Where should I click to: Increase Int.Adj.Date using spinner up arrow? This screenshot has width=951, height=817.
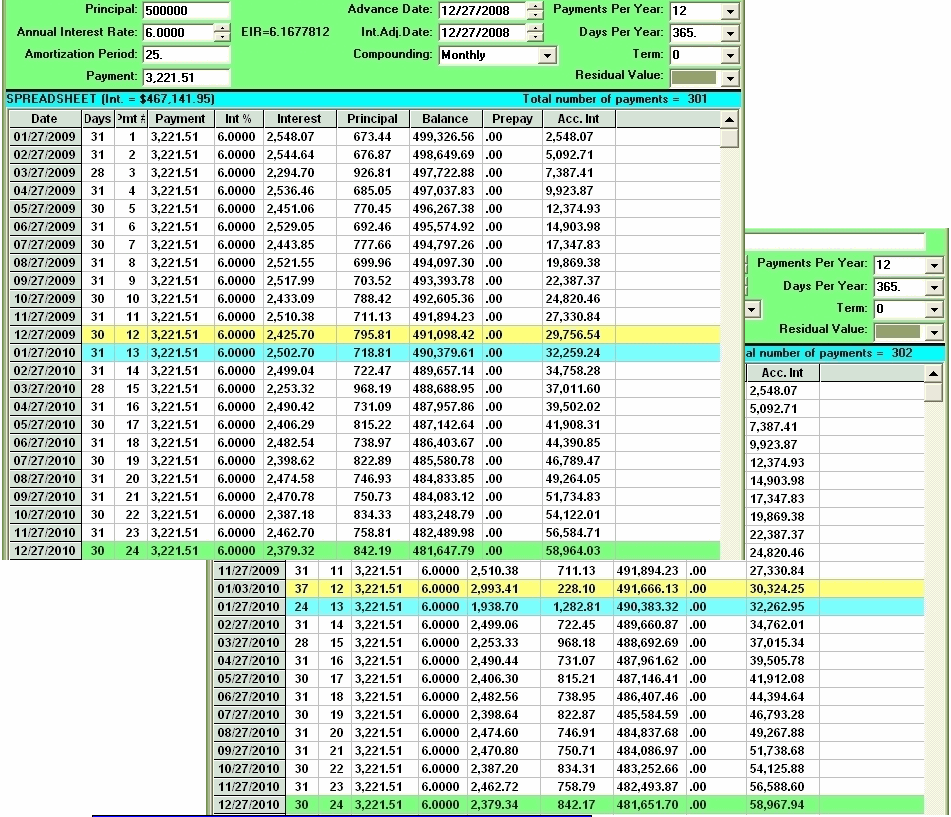point(535,28)
